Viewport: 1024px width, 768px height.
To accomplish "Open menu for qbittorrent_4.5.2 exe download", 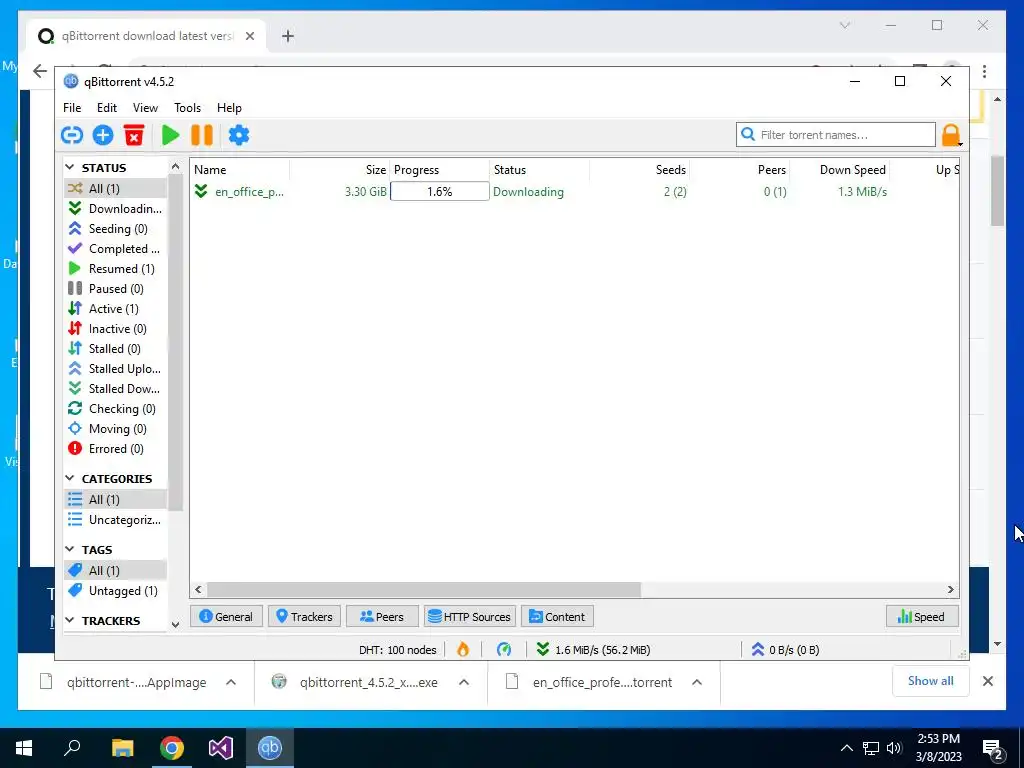I will 464,682.
